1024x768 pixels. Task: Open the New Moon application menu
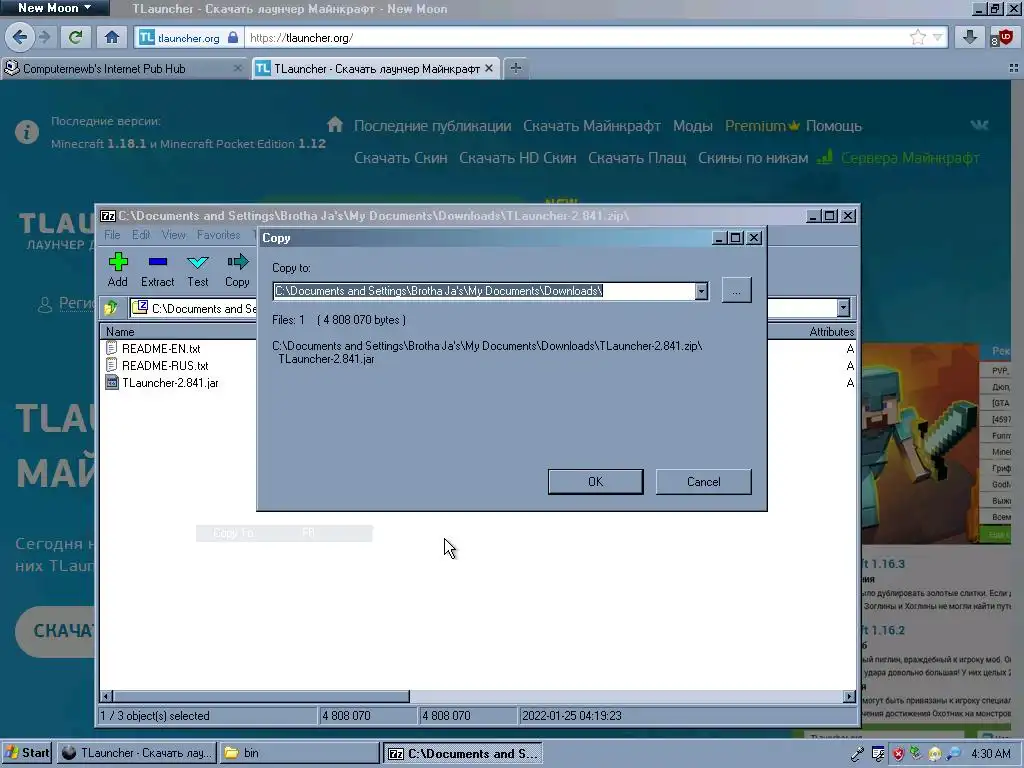54,8
